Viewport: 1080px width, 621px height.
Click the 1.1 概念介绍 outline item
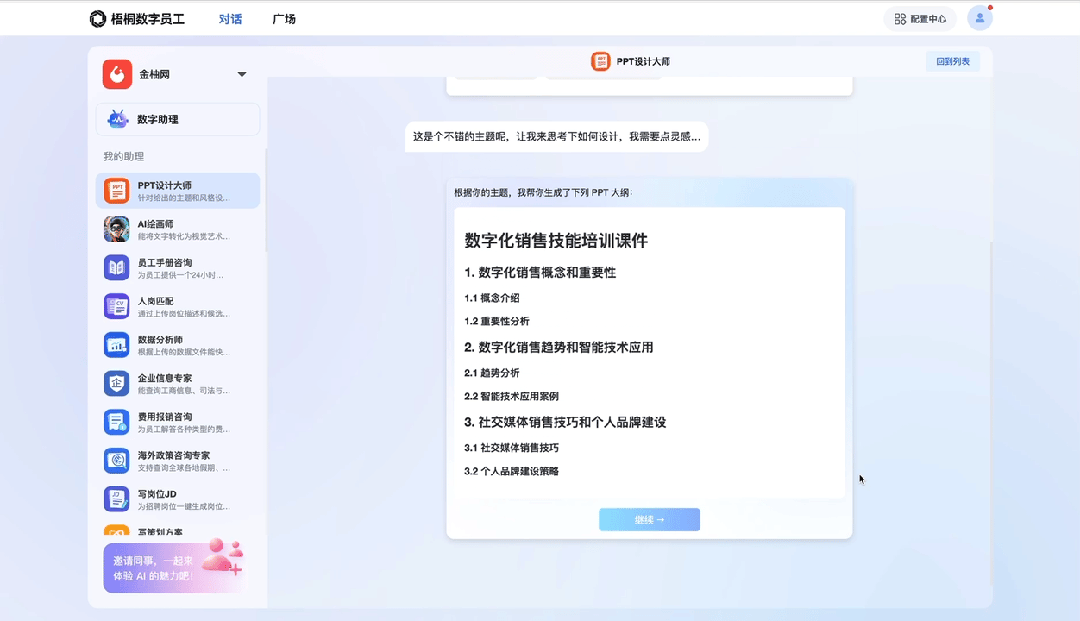492,298
